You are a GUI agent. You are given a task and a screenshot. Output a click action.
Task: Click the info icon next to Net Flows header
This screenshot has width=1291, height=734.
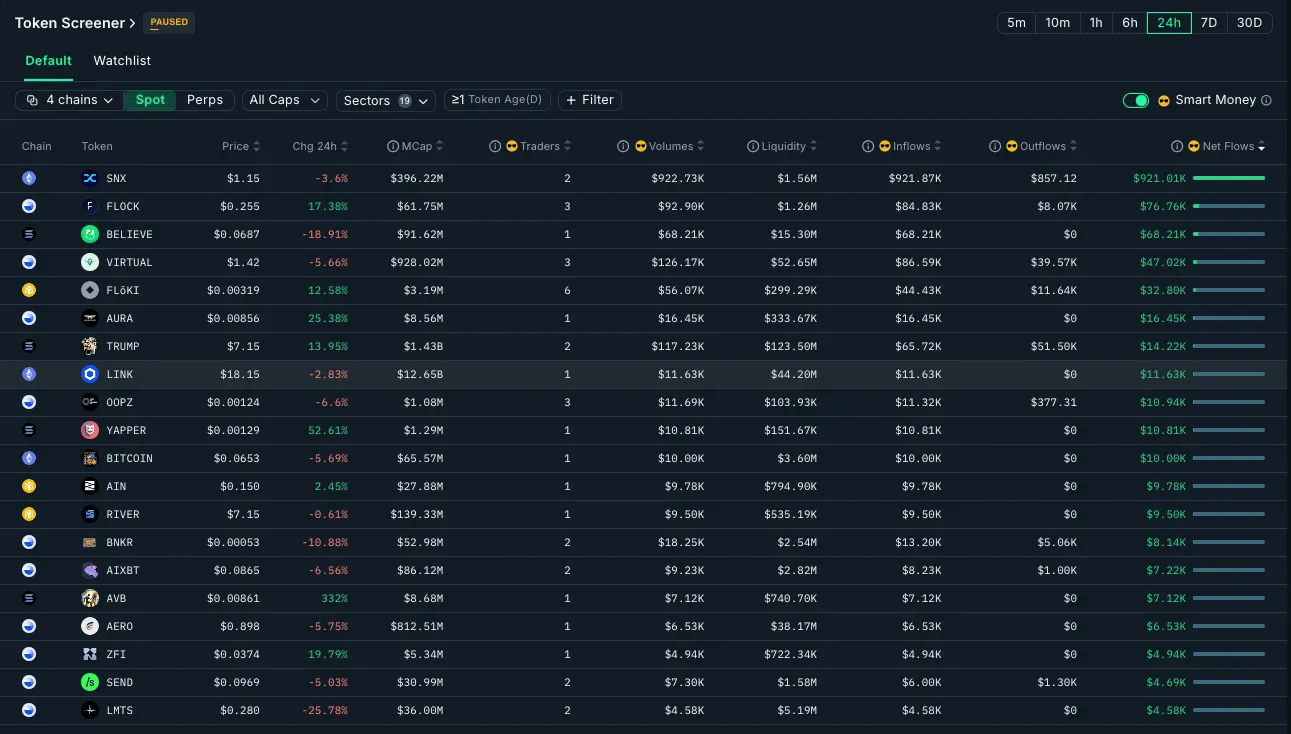tap(1177, 146)
